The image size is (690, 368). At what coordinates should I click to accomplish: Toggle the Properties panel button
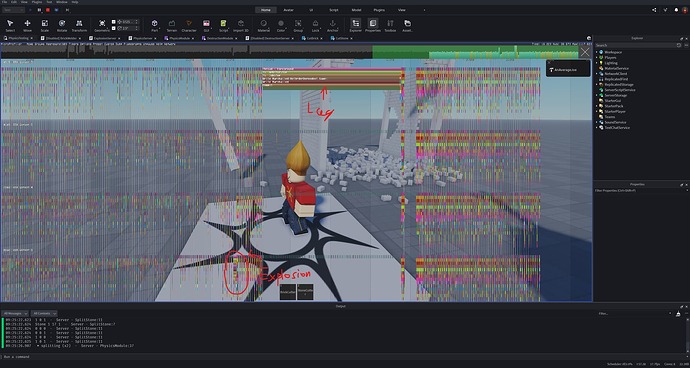coord(373,26)
